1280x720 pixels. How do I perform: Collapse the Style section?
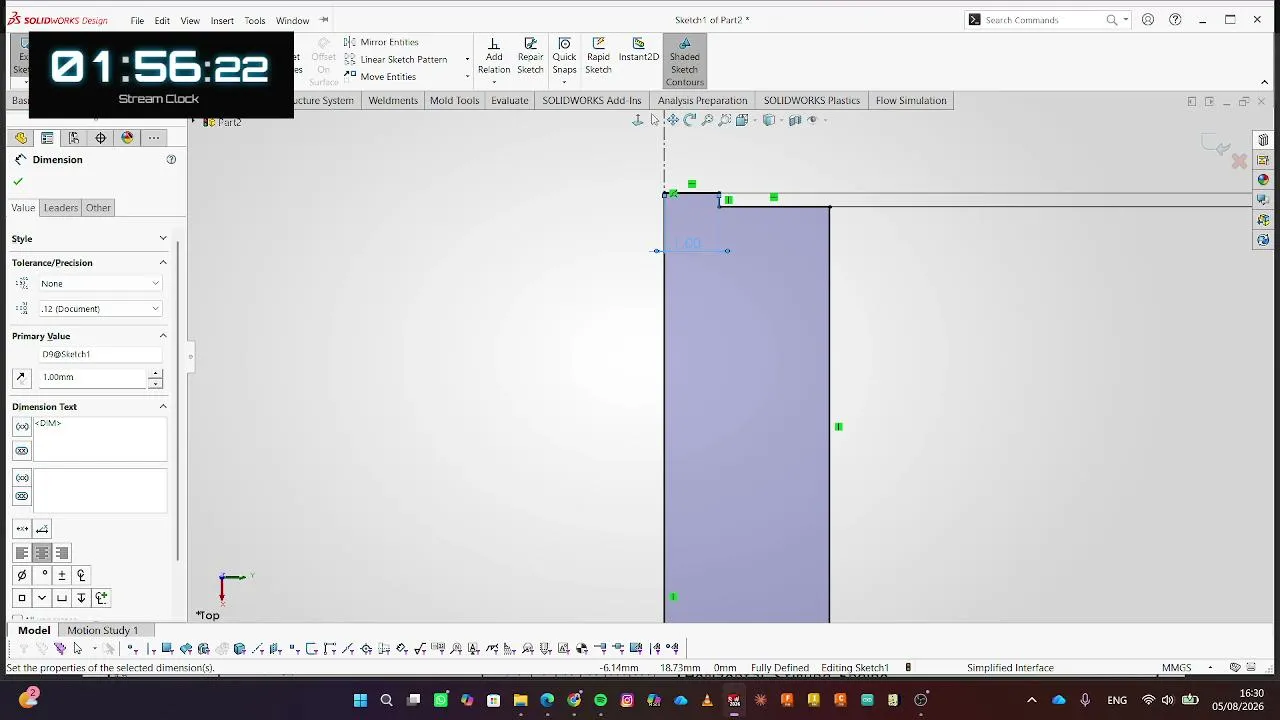[163, 238]
